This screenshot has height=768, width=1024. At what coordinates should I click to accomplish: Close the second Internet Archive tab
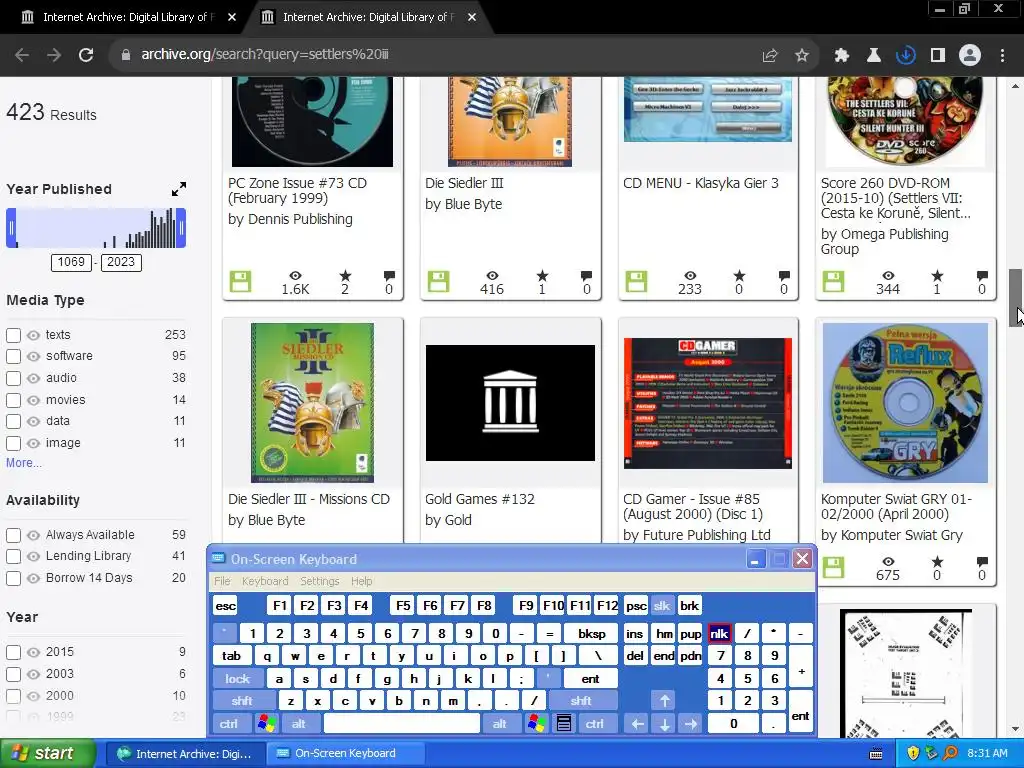tap(472, 17)
